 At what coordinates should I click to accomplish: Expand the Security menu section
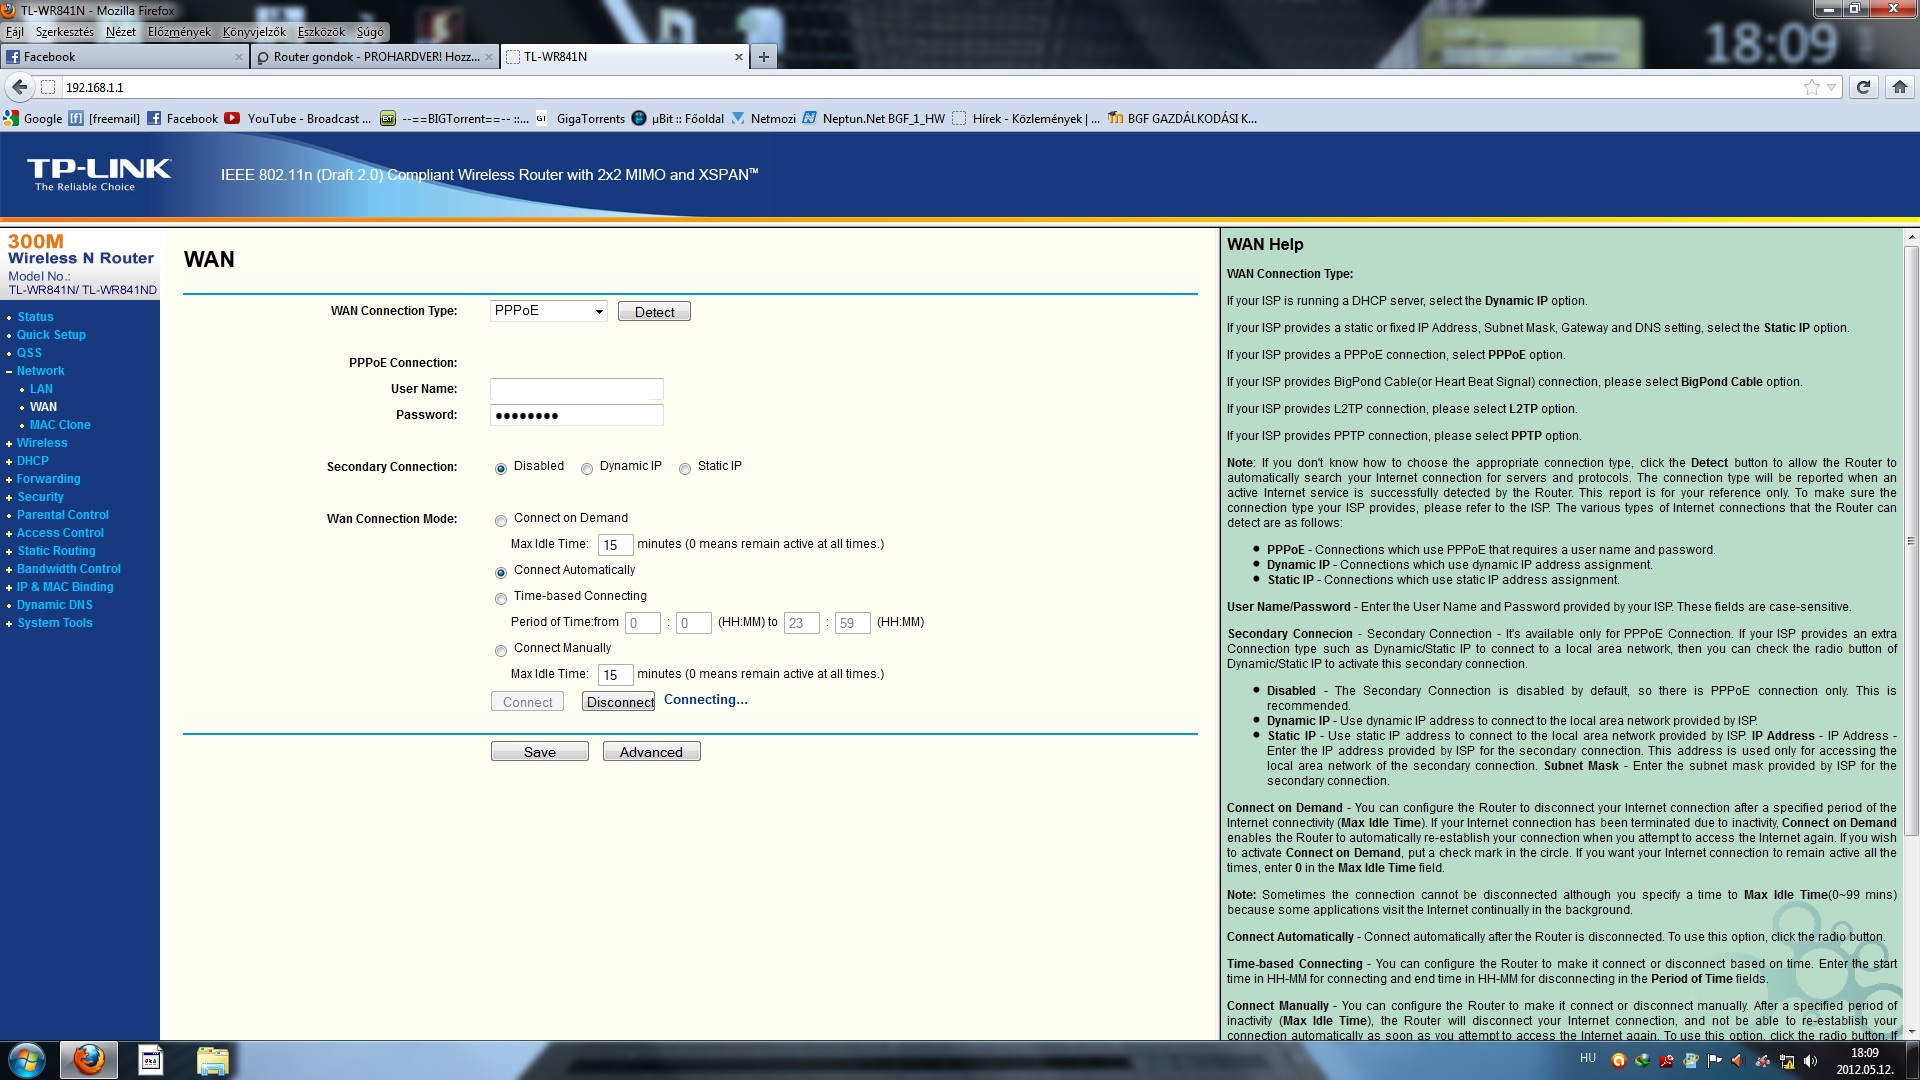point(40,497)
